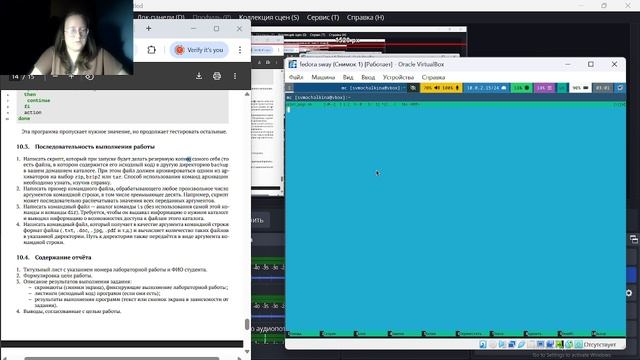Open Chrome three-dot menu
This screenshot has width=640, height=360.
240,50
